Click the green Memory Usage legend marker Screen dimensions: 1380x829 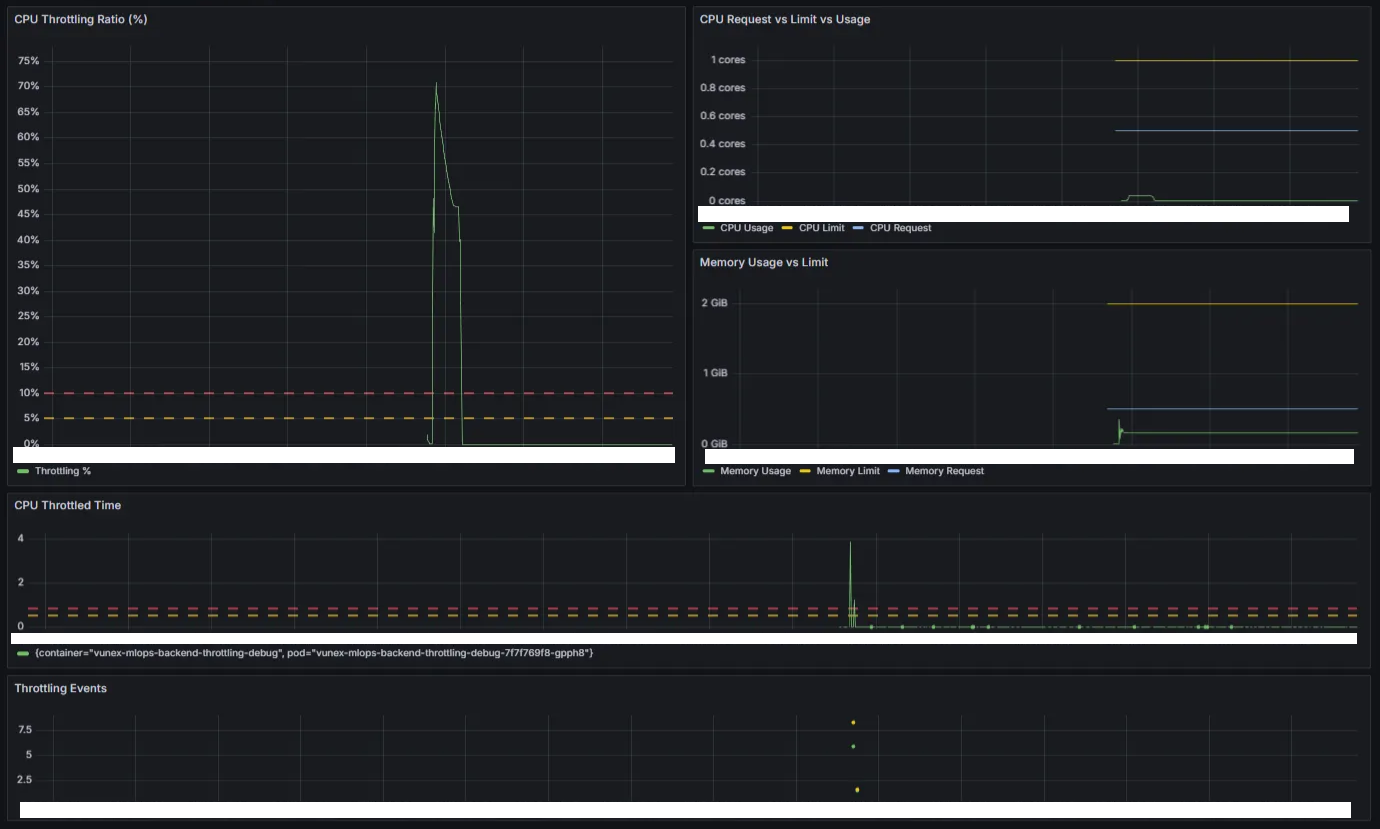(x=708, y=470)
